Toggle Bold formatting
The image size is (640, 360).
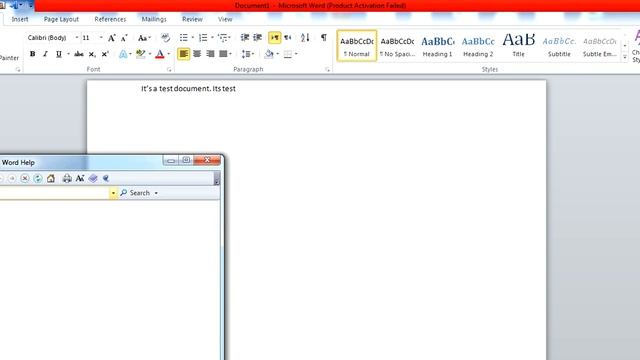(x=33, y=54)
